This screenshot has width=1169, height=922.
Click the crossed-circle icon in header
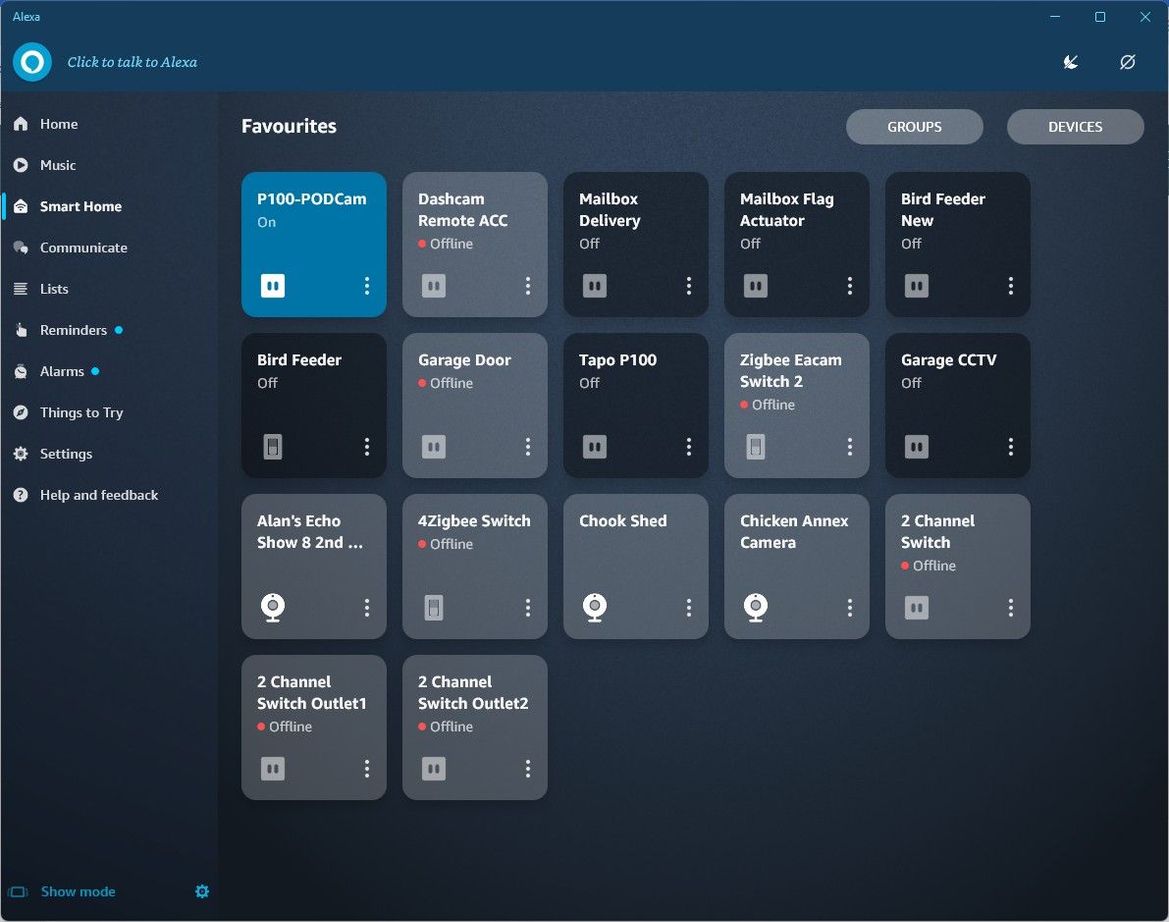tap(1127, 62)
